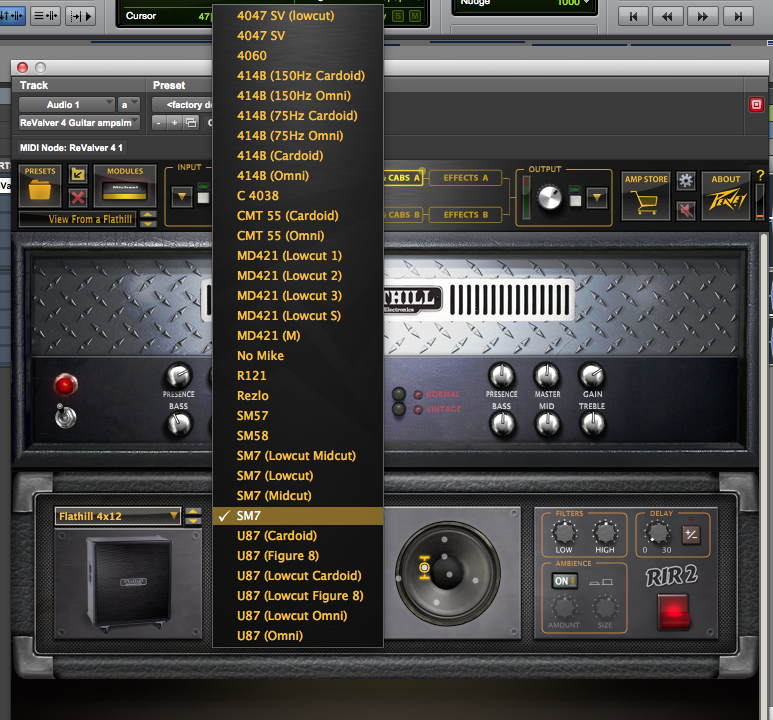Select MD421 (M) from mic list
The width and height of the screenshot is (773, 720).
click(x=298, y=336)
